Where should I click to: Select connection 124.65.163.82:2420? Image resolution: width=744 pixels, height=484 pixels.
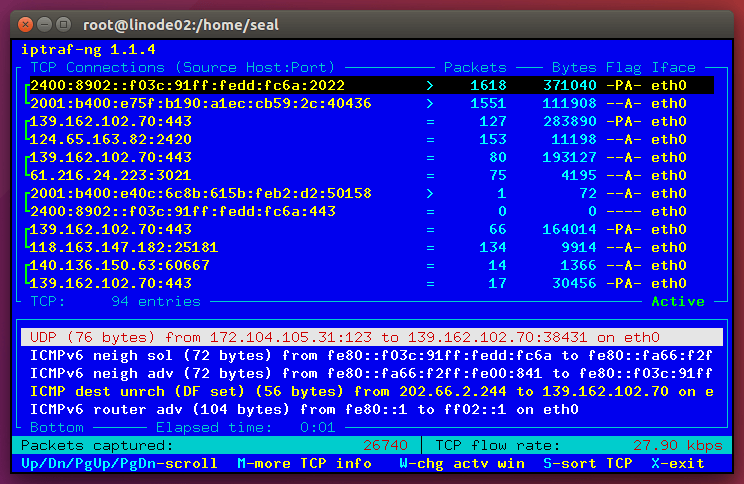coord(111,140)
